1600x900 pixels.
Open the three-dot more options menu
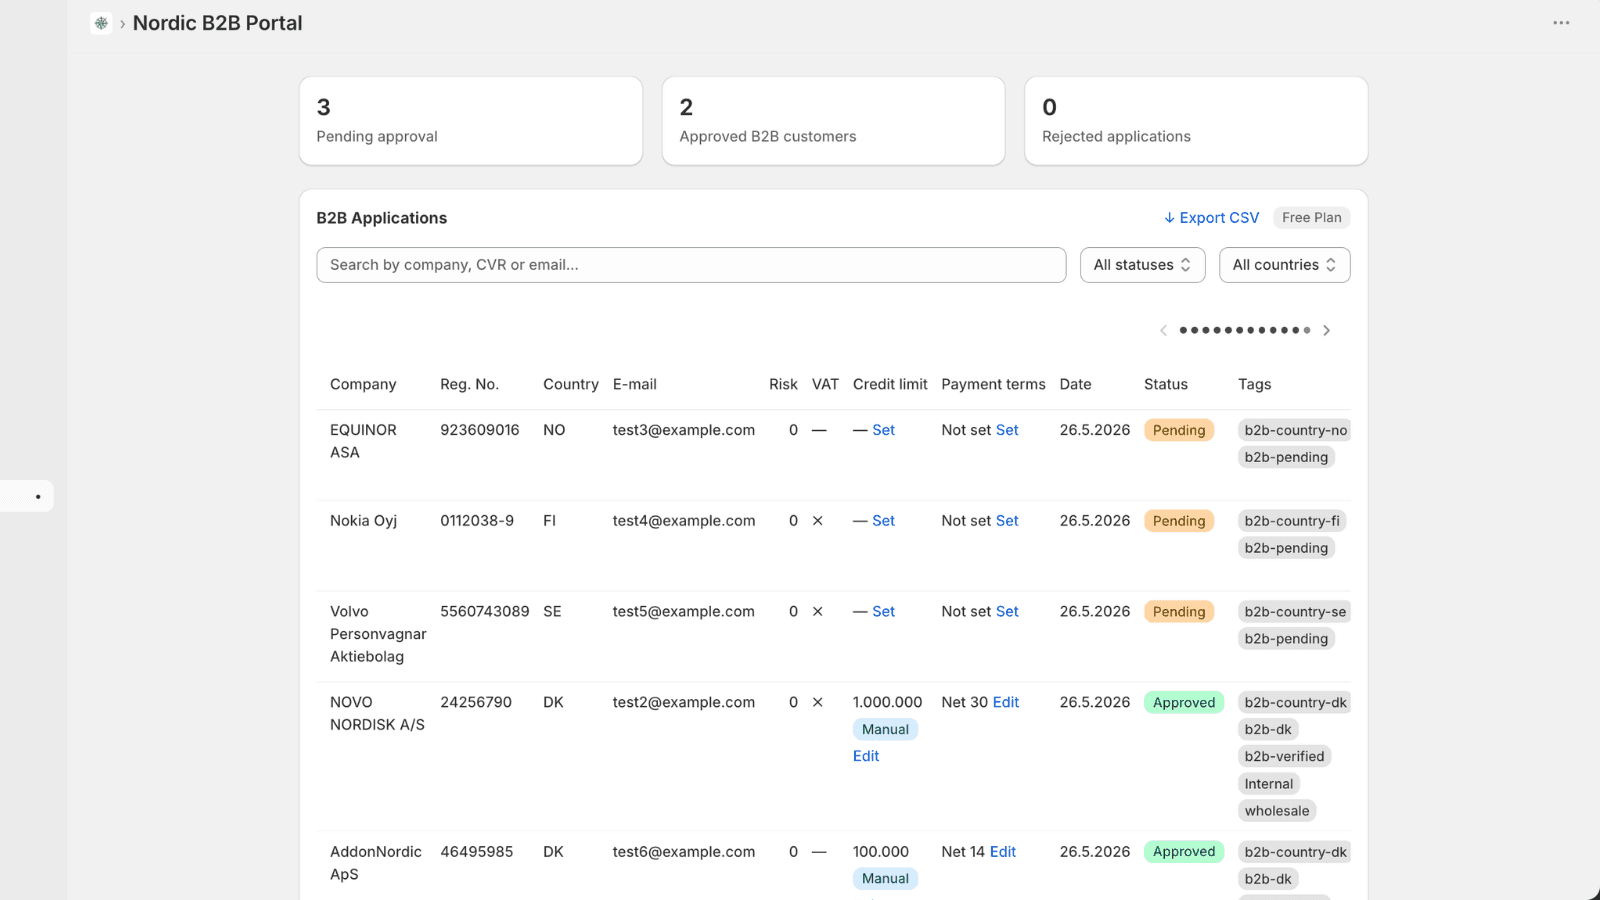coord(1561,23)
